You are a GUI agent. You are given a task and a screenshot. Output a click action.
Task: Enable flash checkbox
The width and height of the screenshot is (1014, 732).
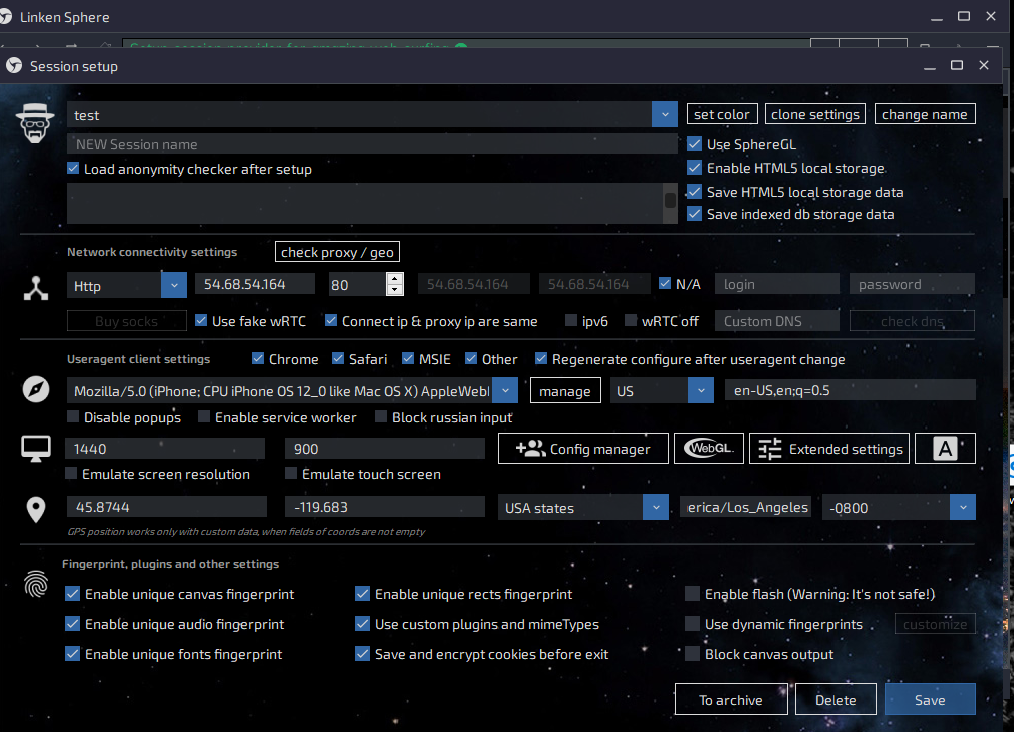(693, 594)
